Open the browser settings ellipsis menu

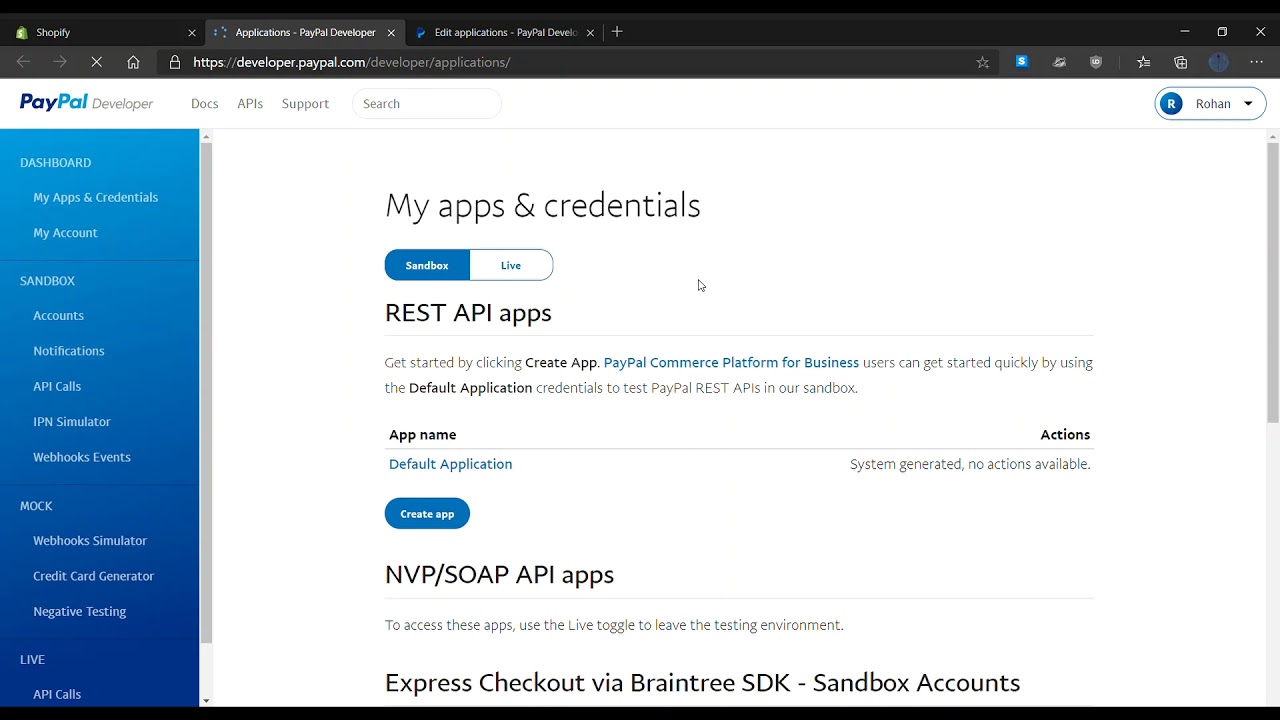1257,62
